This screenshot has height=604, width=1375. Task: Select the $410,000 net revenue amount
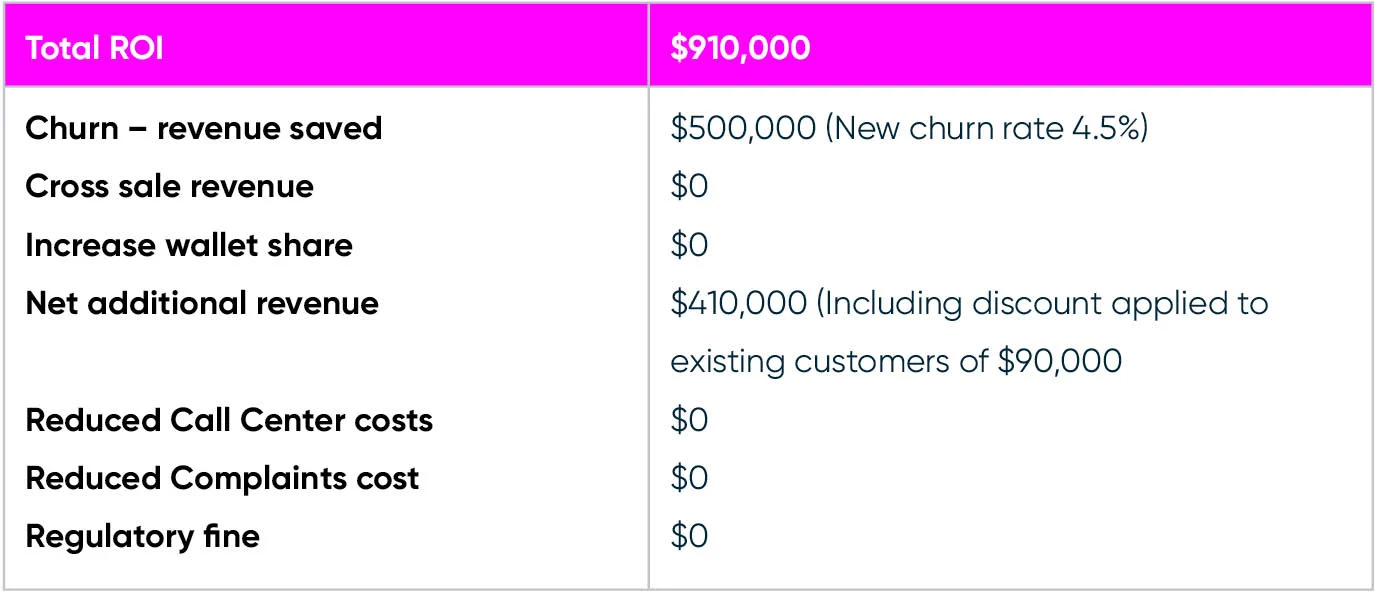click(x=738, y=303)
